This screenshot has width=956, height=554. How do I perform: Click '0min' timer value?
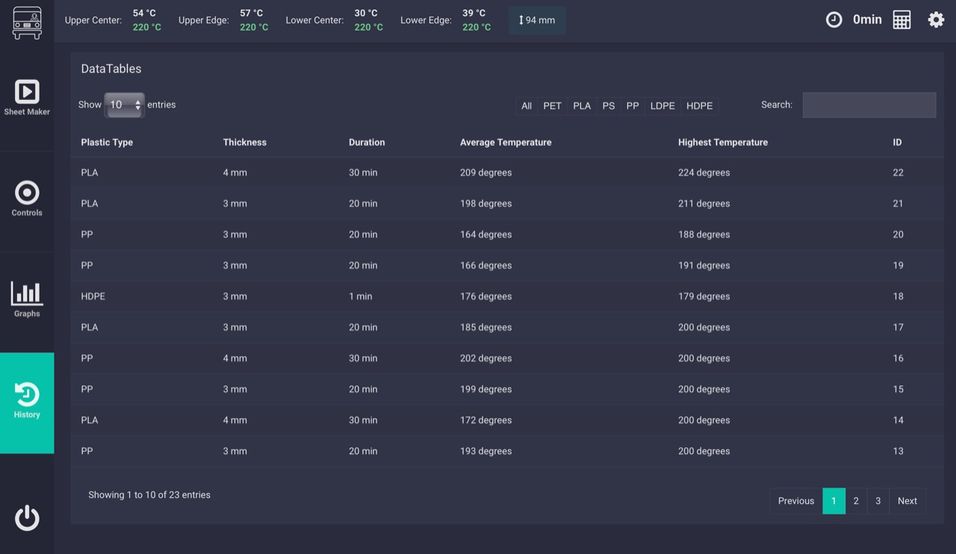(x=867, y=20)
